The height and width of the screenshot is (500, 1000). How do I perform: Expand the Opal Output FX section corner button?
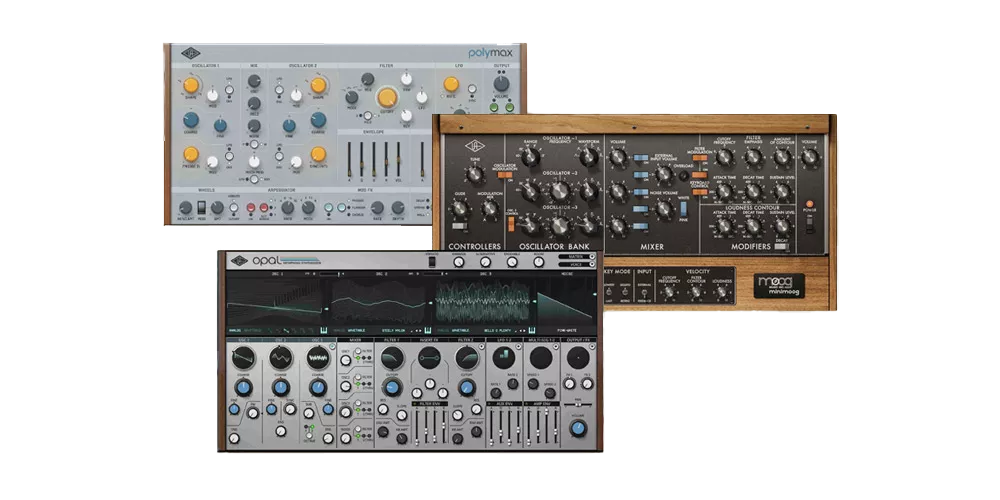point(592,347)
